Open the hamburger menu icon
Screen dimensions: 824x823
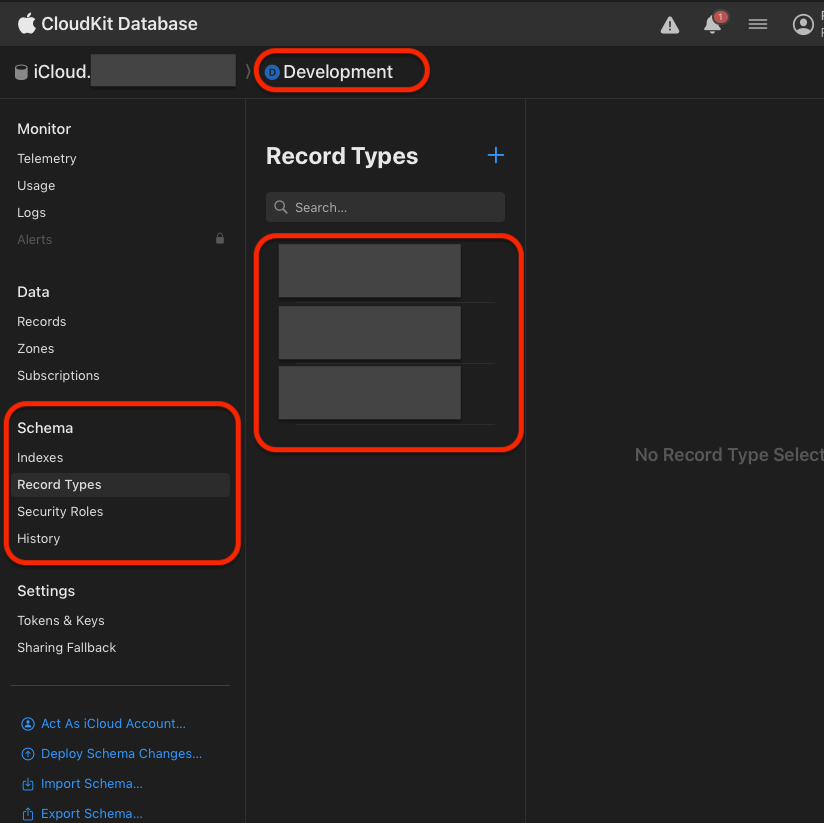(758, 25)
